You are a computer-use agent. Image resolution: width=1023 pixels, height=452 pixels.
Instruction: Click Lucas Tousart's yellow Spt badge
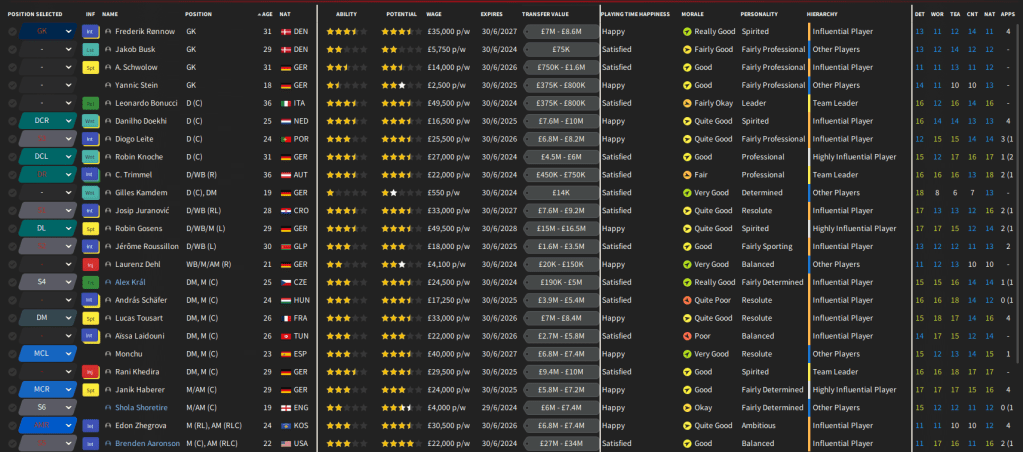point(90,318)
